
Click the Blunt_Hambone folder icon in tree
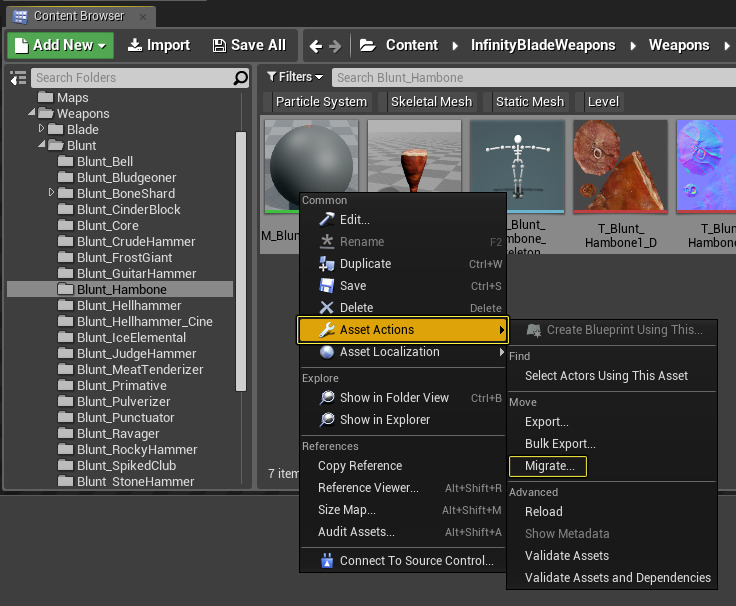[x=66, y=289]
